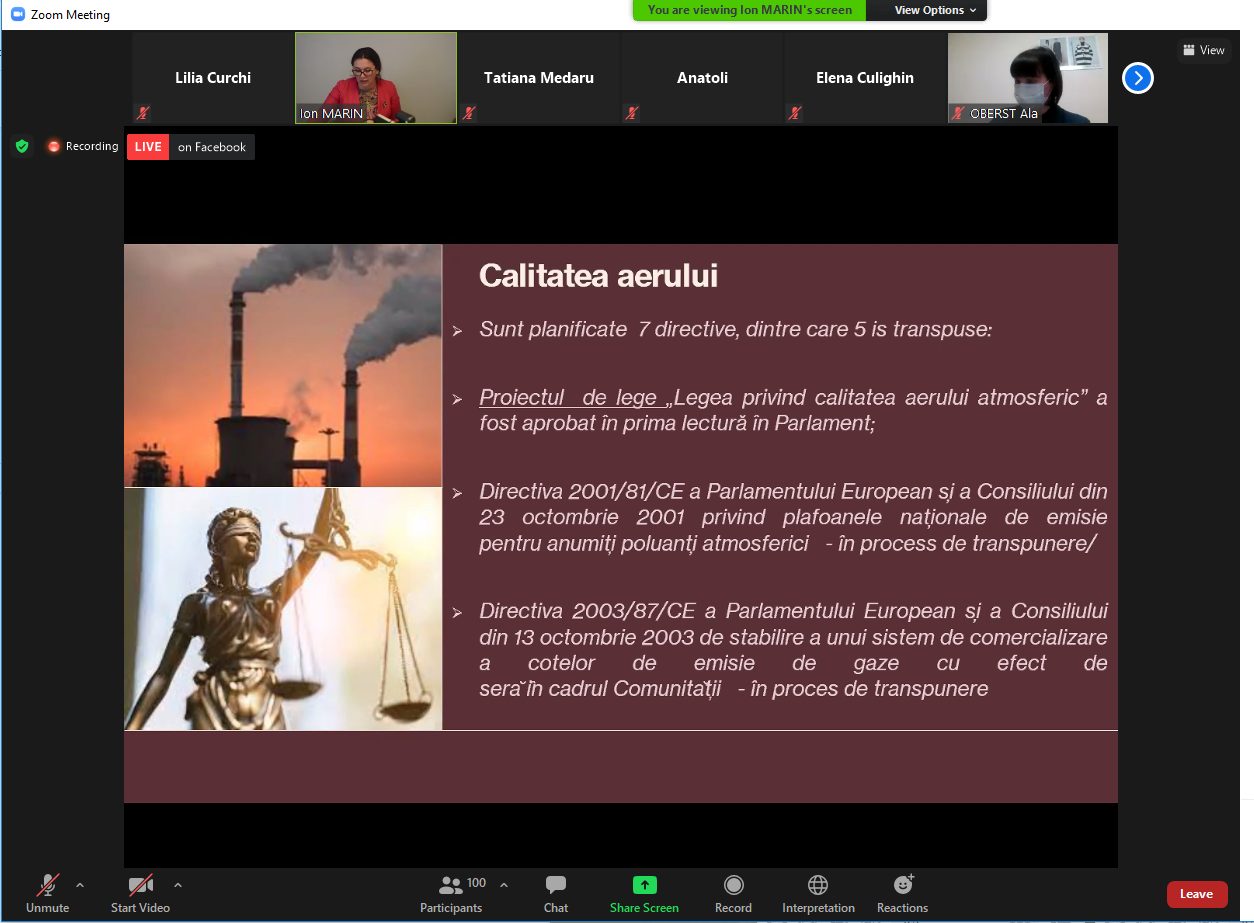Select Tatiana Medaru participant tile
1254x923 pixels.
pos(539,78)
